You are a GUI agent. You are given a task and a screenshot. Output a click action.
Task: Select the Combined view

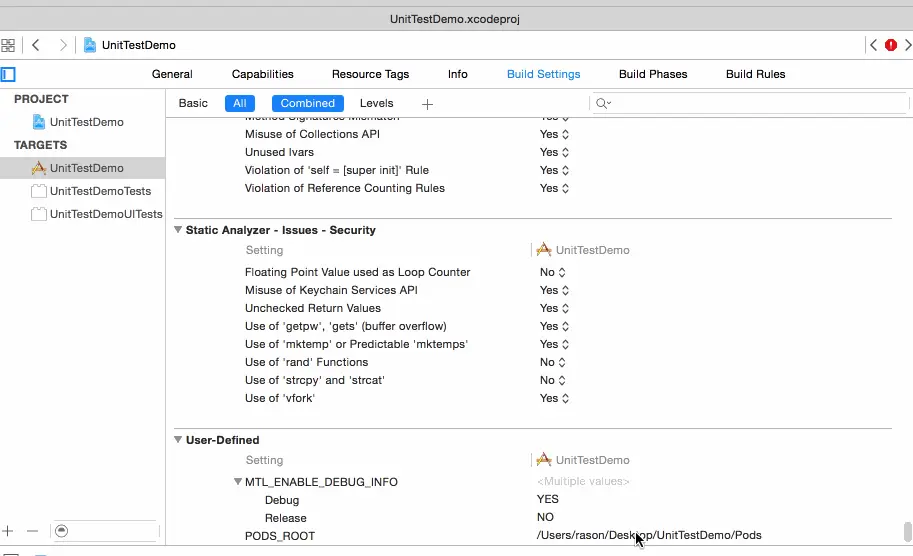(x=307, y=103)
